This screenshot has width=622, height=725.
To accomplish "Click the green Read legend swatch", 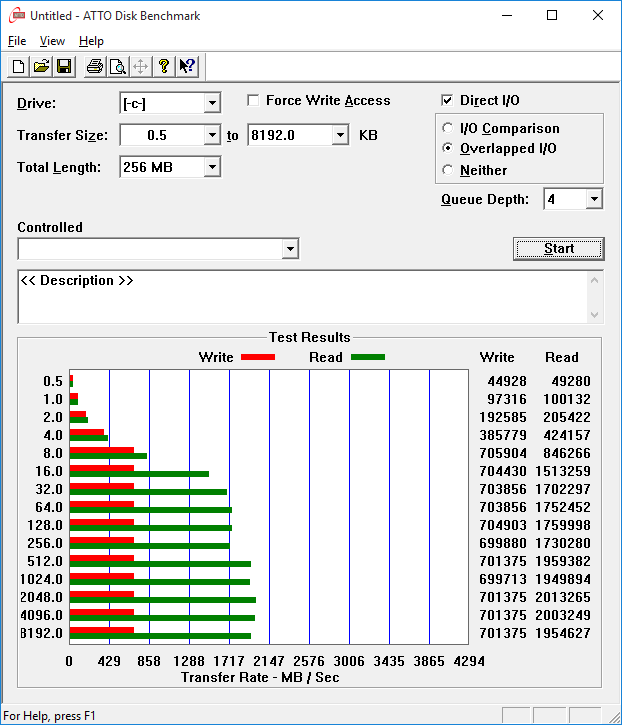I will (x=368, y=357).
